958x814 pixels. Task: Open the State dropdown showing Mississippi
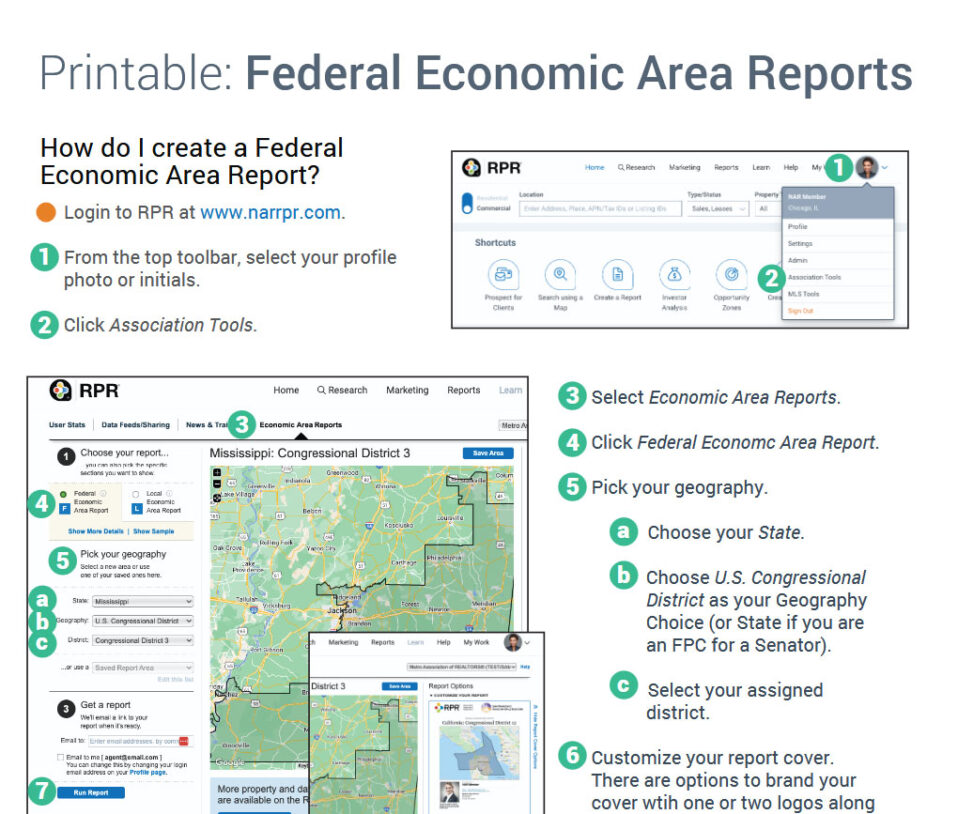[142, 602]
